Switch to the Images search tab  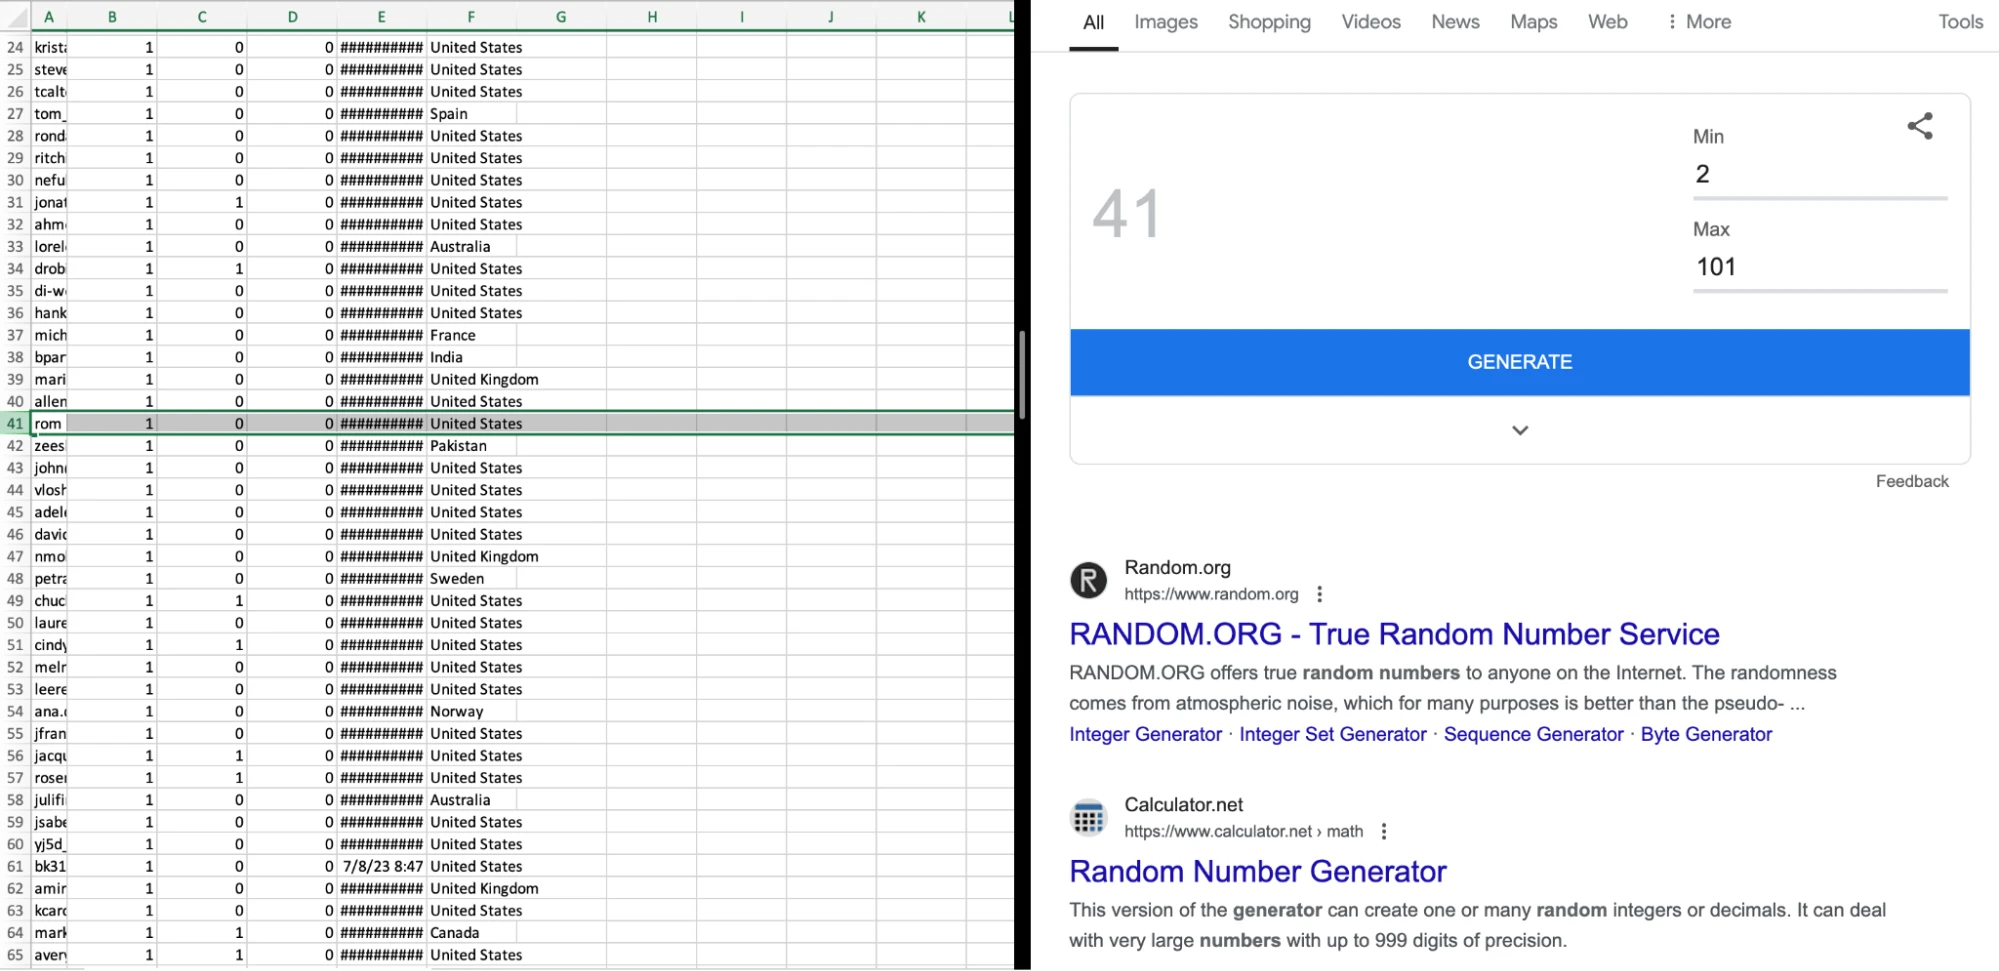pos(1165,22)
